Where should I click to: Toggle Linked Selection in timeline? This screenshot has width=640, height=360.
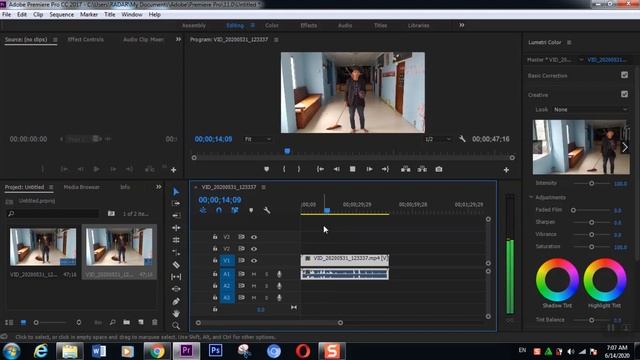coord(235,211)
